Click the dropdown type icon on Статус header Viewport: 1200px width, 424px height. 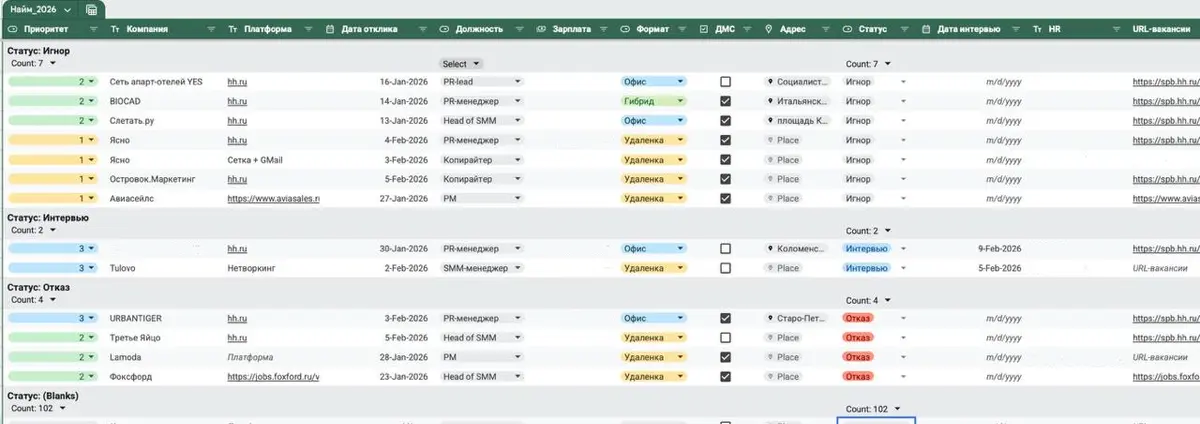coord(848,30)
